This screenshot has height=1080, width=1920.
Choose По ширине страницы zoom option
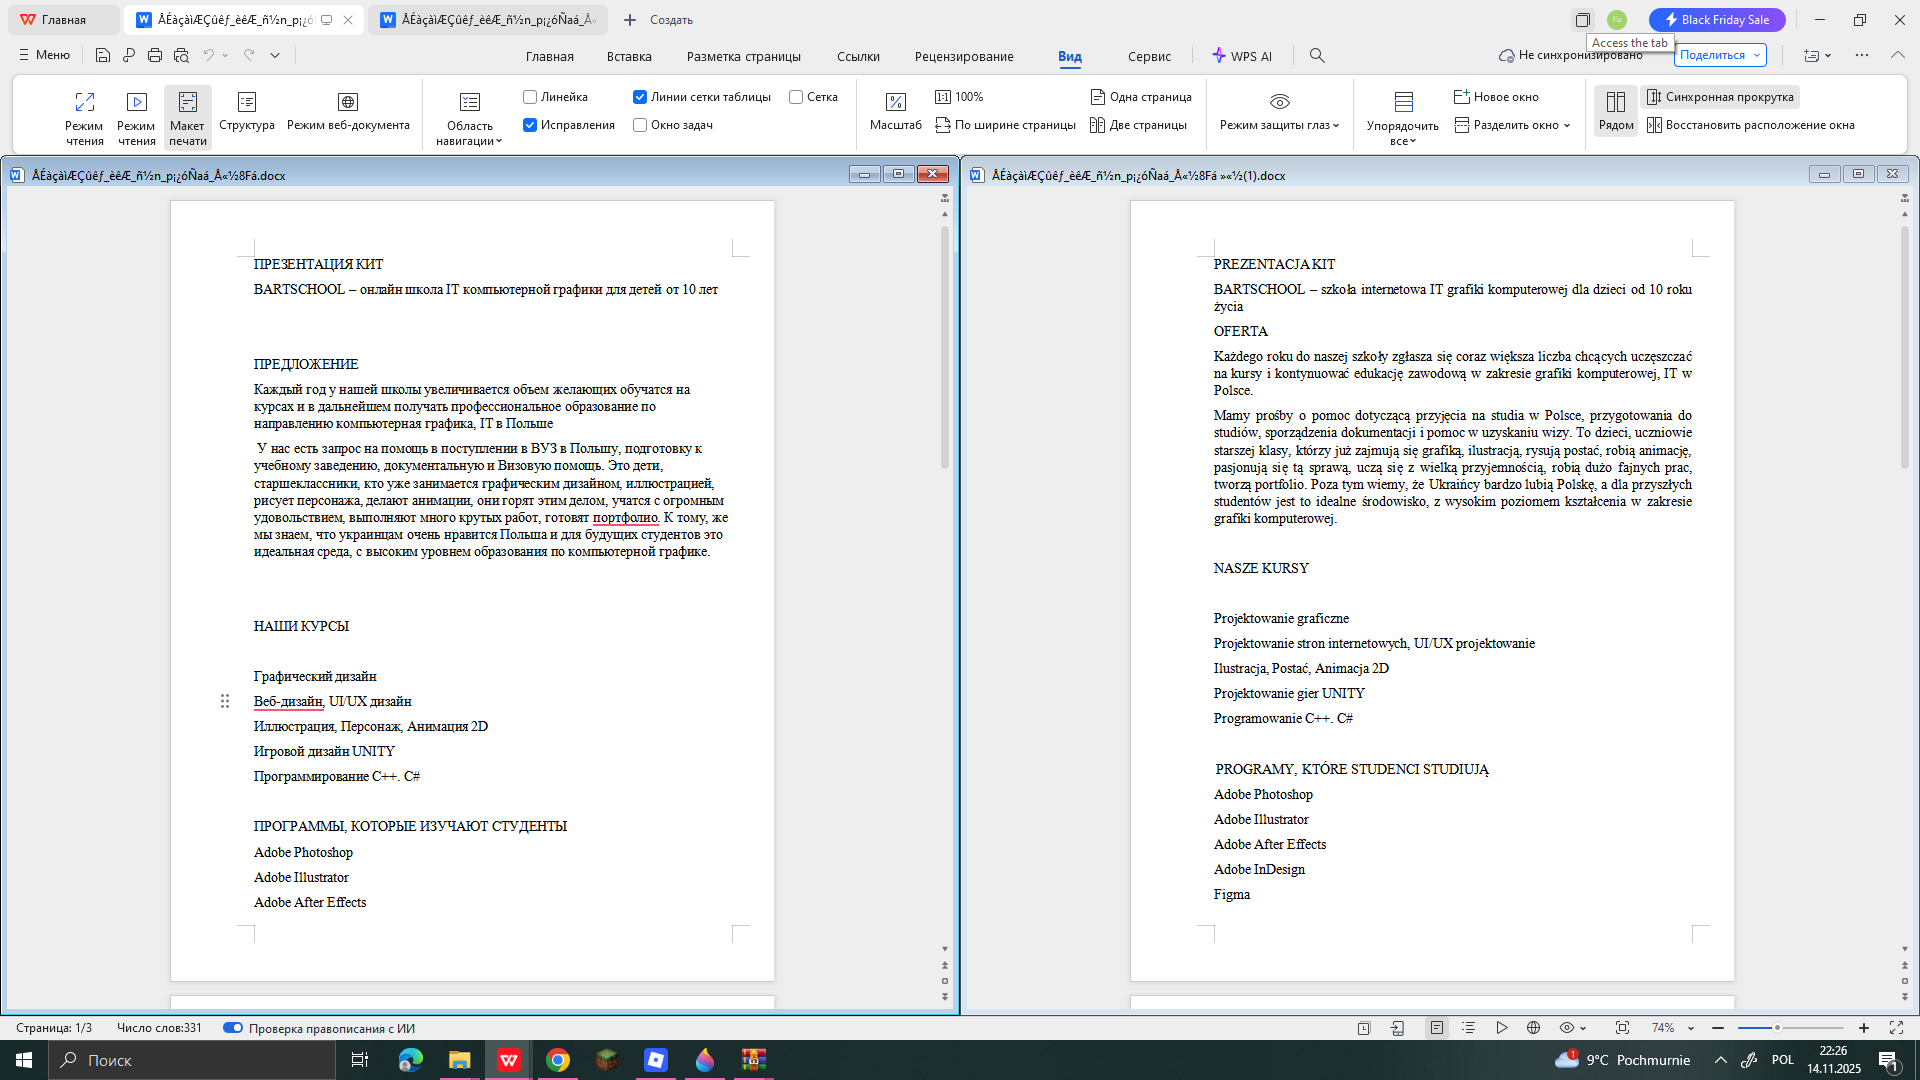coord(1005,125)
